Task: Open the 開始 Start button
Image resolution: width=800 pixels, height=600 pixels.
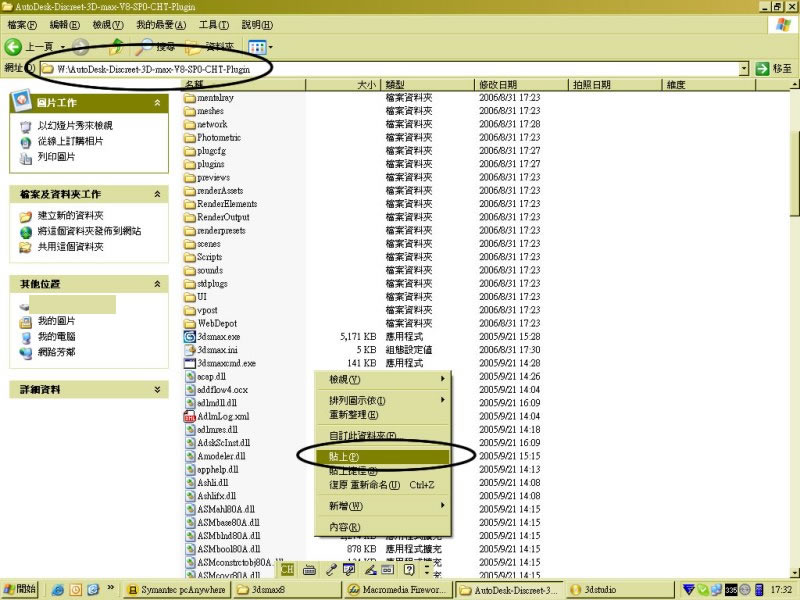Action: [20, 589]
